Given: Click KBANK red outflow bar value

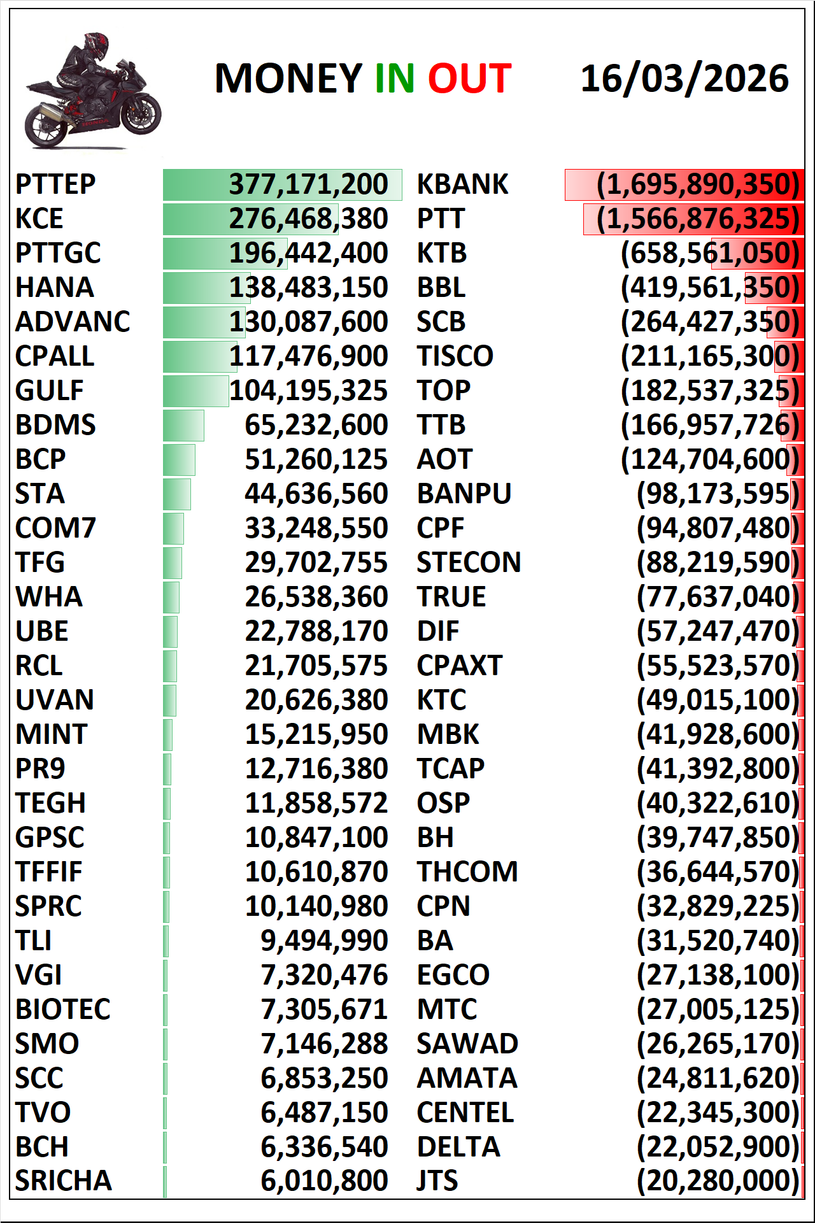Looking at the screenshot, I should [684, 185].
